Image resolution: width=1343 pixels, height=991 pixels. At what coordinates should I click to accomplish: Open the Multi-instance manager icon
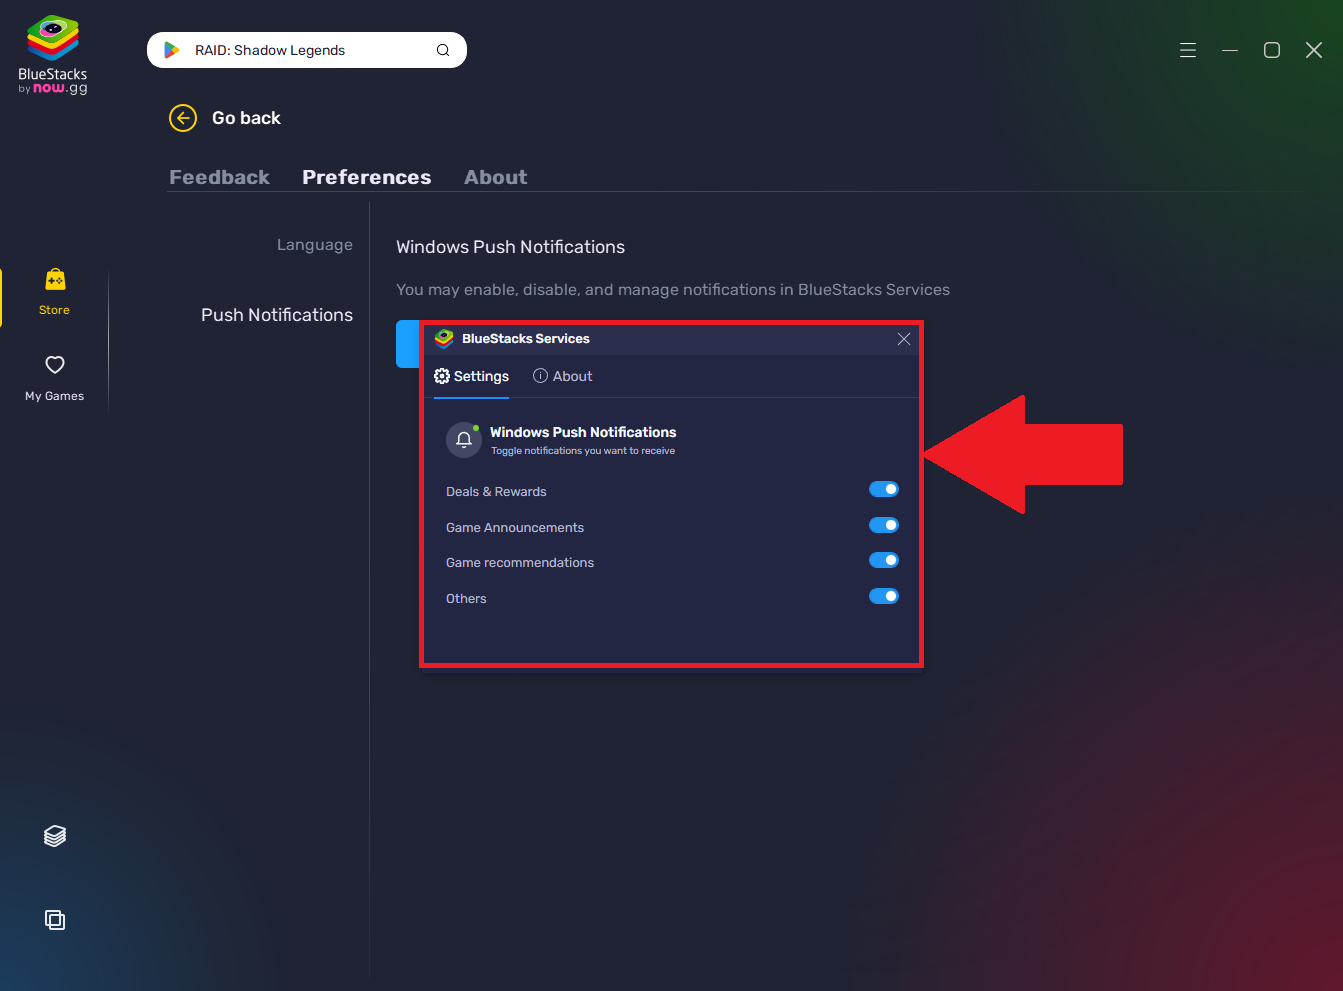pos(54,835)
